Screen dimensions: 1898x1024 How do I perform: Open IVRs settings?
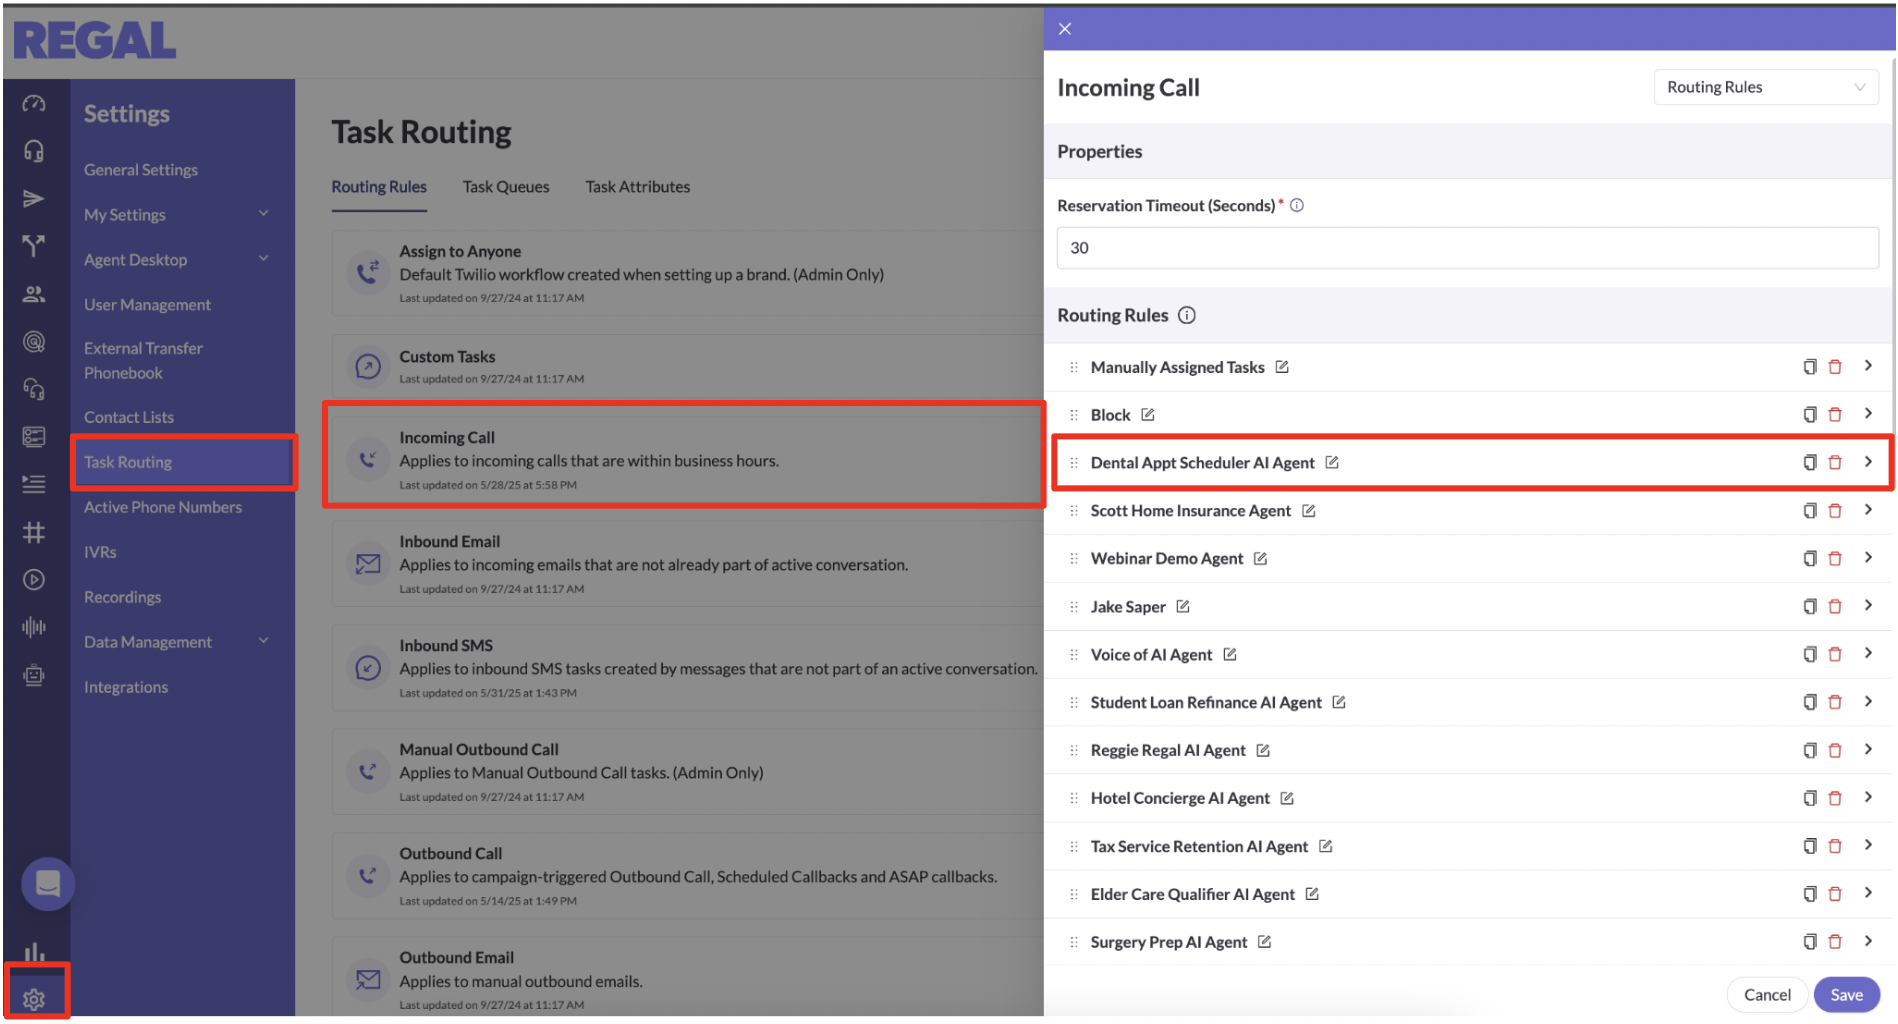tap(100, 552)
